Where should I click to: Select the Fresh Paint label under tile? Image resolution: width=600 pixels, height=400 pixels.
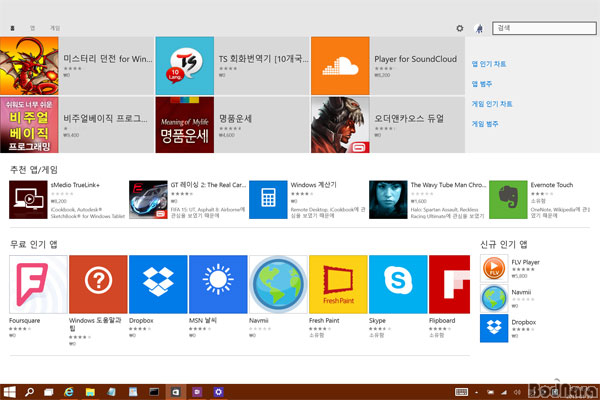coord(324,320)
